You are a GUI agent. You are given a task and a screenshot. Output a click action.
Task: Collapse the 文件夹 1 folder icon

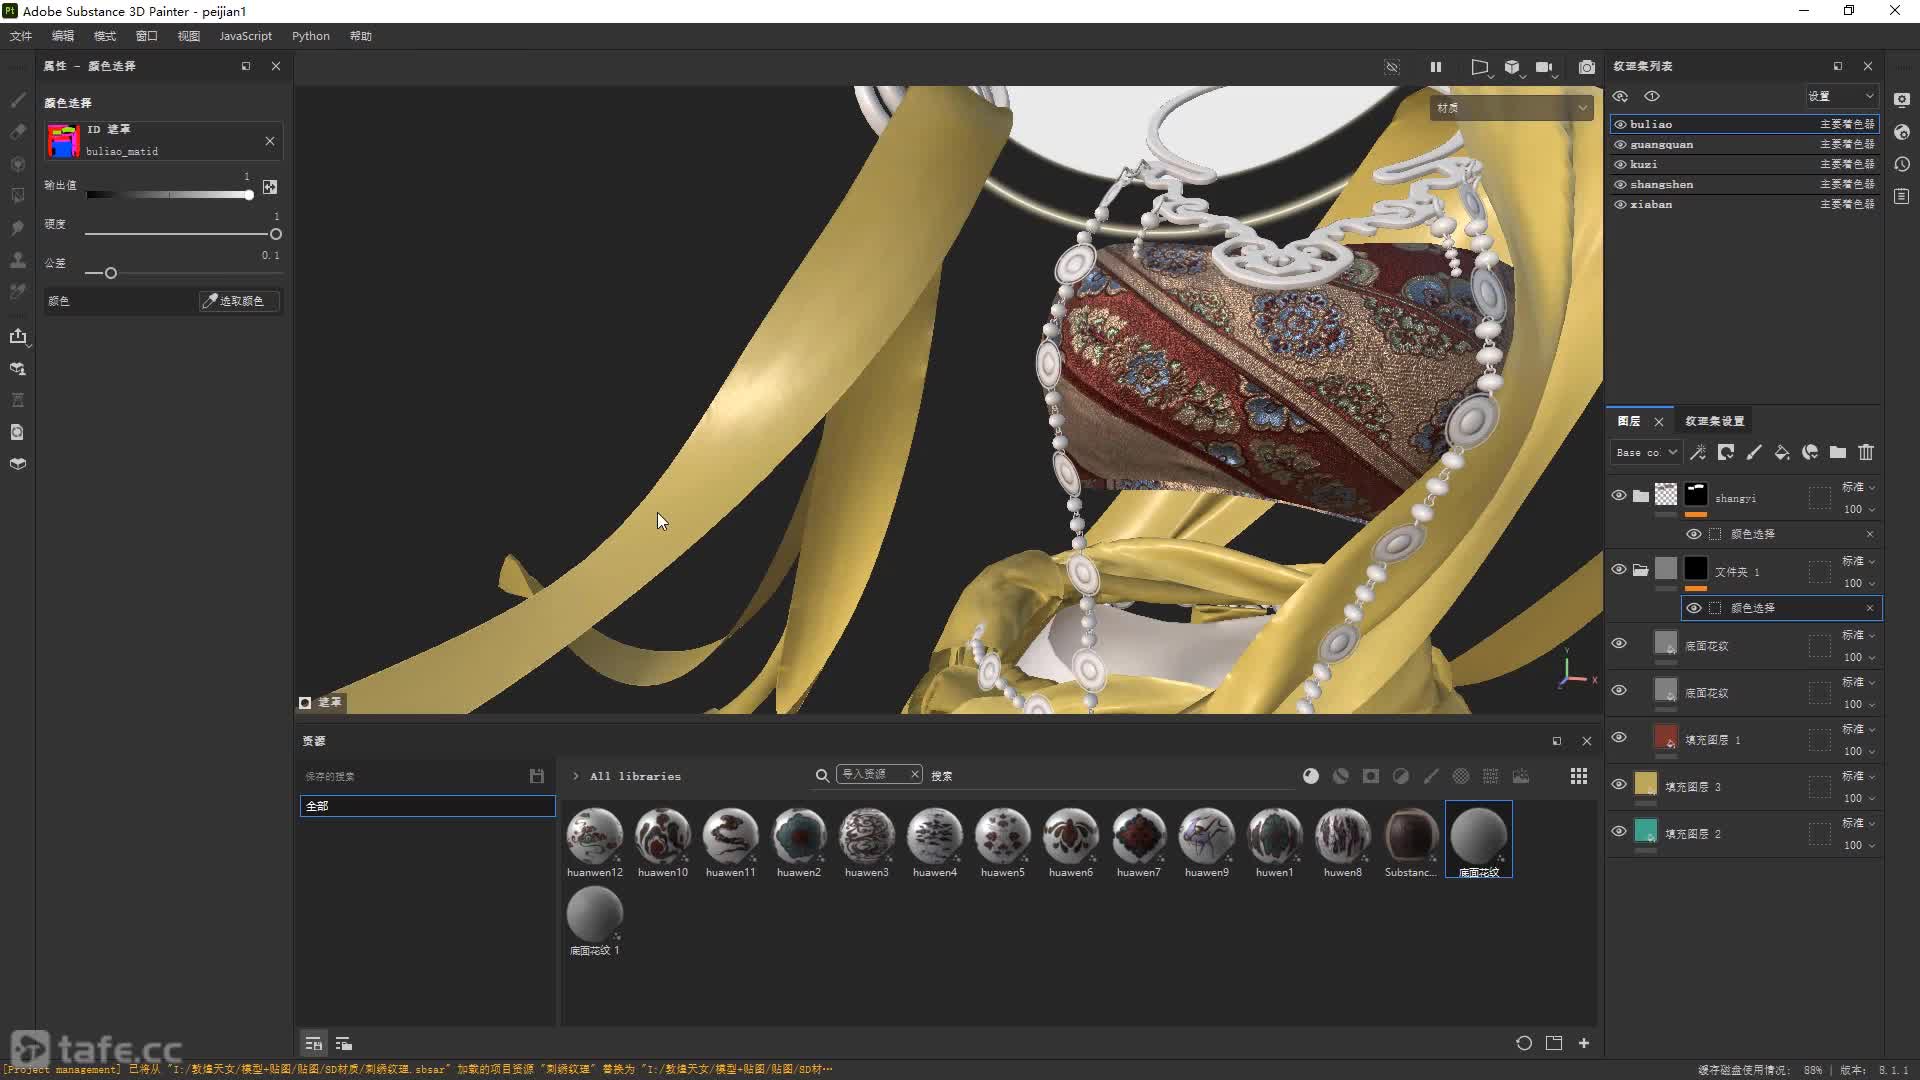tap(1641, 570)
